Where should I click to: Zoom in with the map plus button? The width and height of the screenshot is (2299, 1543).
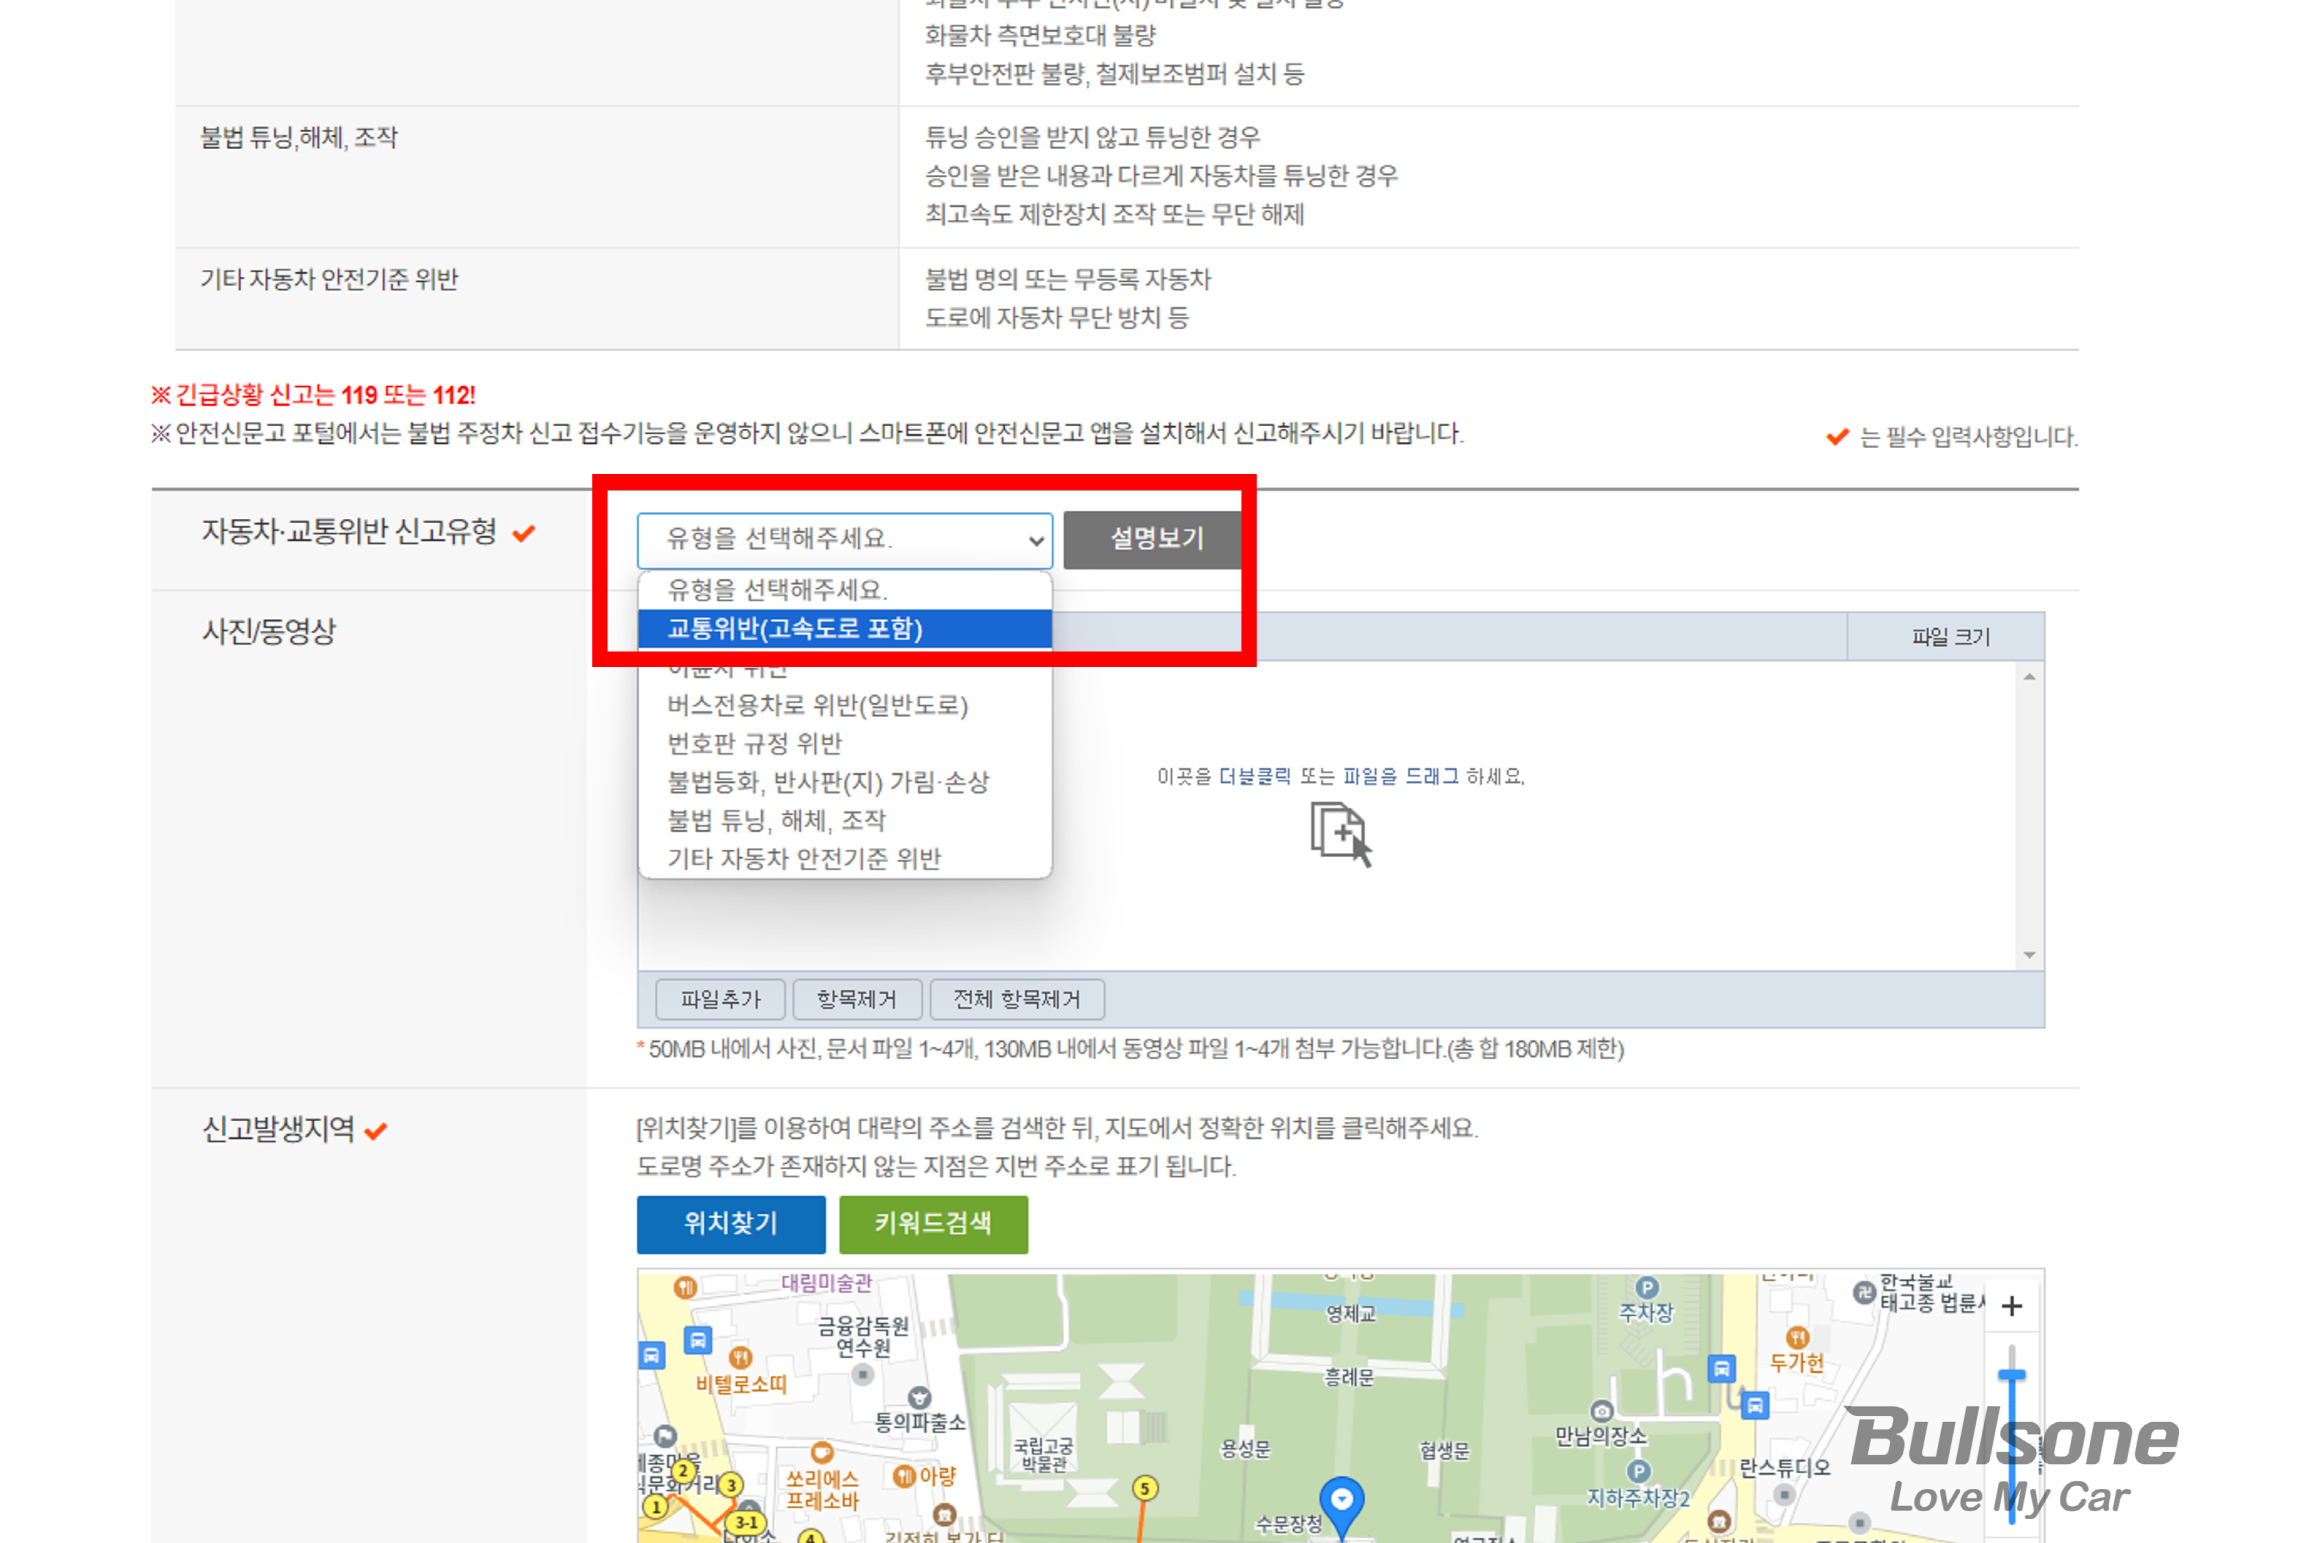(x=2011, y=1305)
